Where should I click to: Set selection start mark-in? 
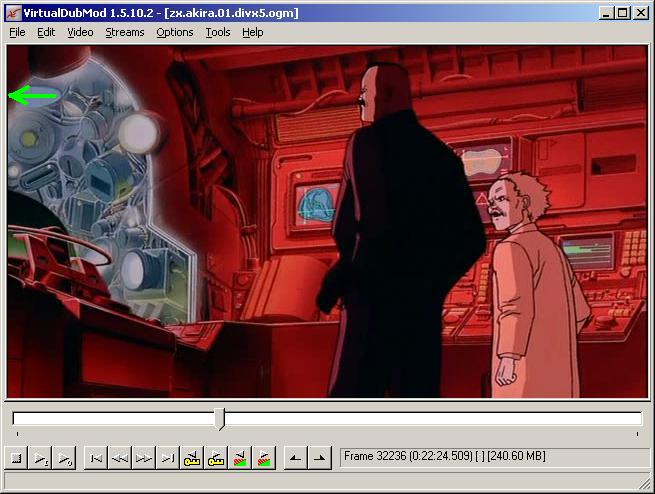[295, 458]
